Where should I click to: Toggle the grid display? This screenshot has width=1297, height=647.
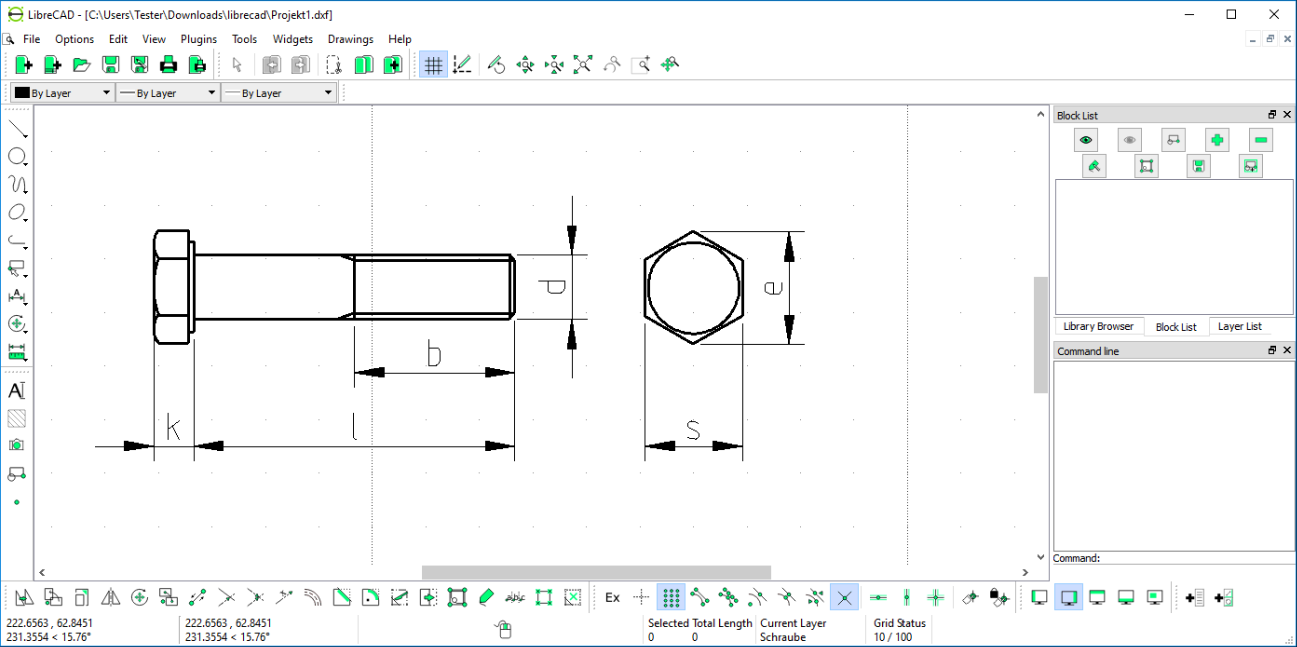(433, 63)
